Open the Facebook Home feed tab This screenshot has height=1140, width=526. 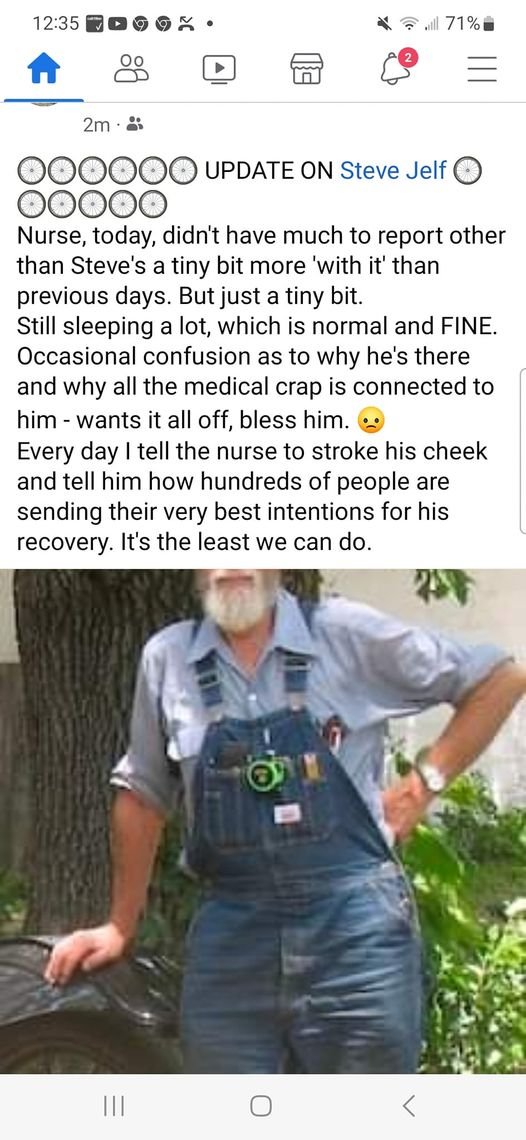click(x=44, y=69)
